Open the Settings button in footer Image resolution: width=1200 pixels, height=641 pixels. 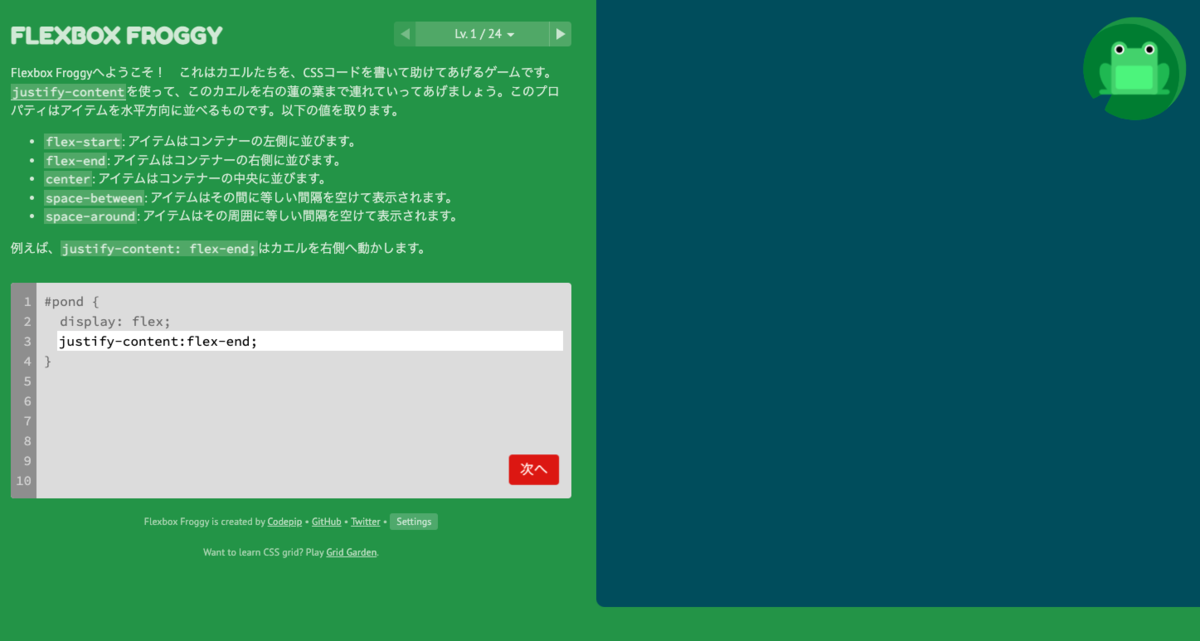[x=413, y=522]
